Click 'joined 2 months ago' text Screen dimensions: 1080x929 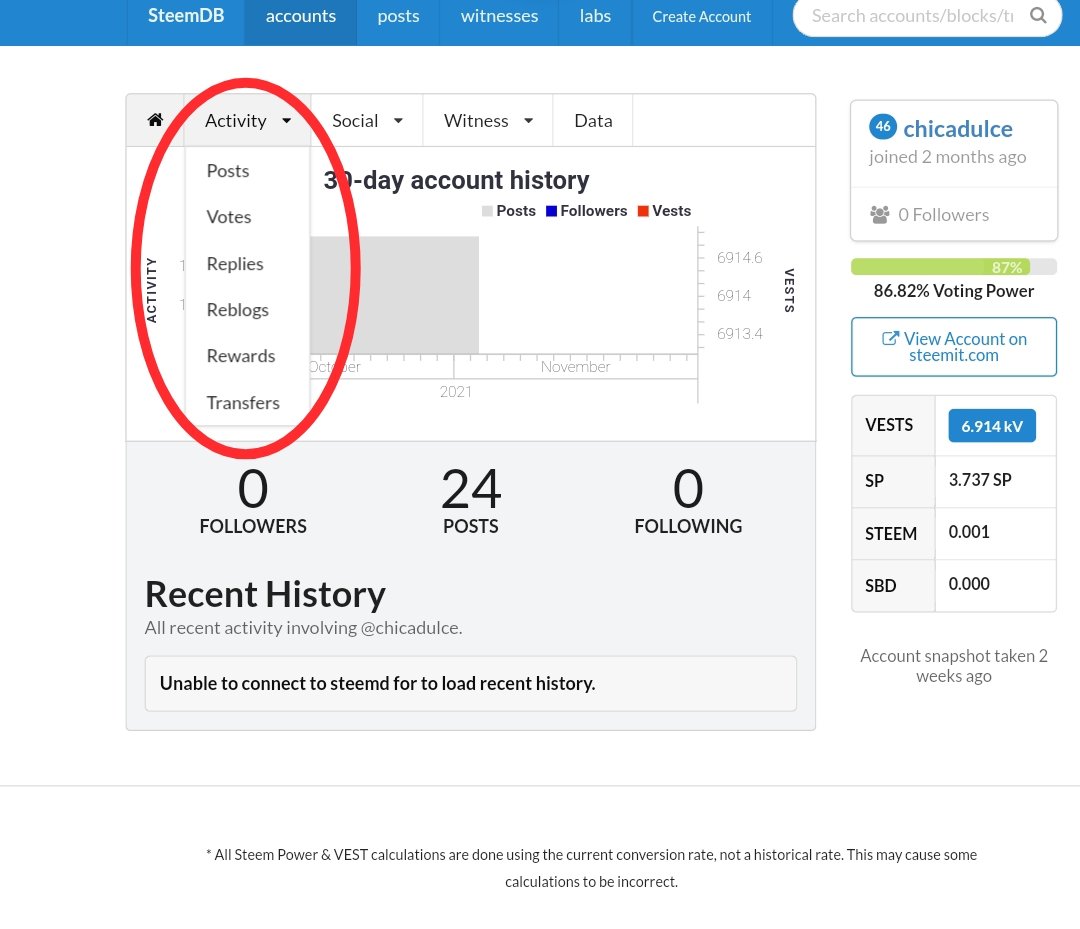[948, 157]
